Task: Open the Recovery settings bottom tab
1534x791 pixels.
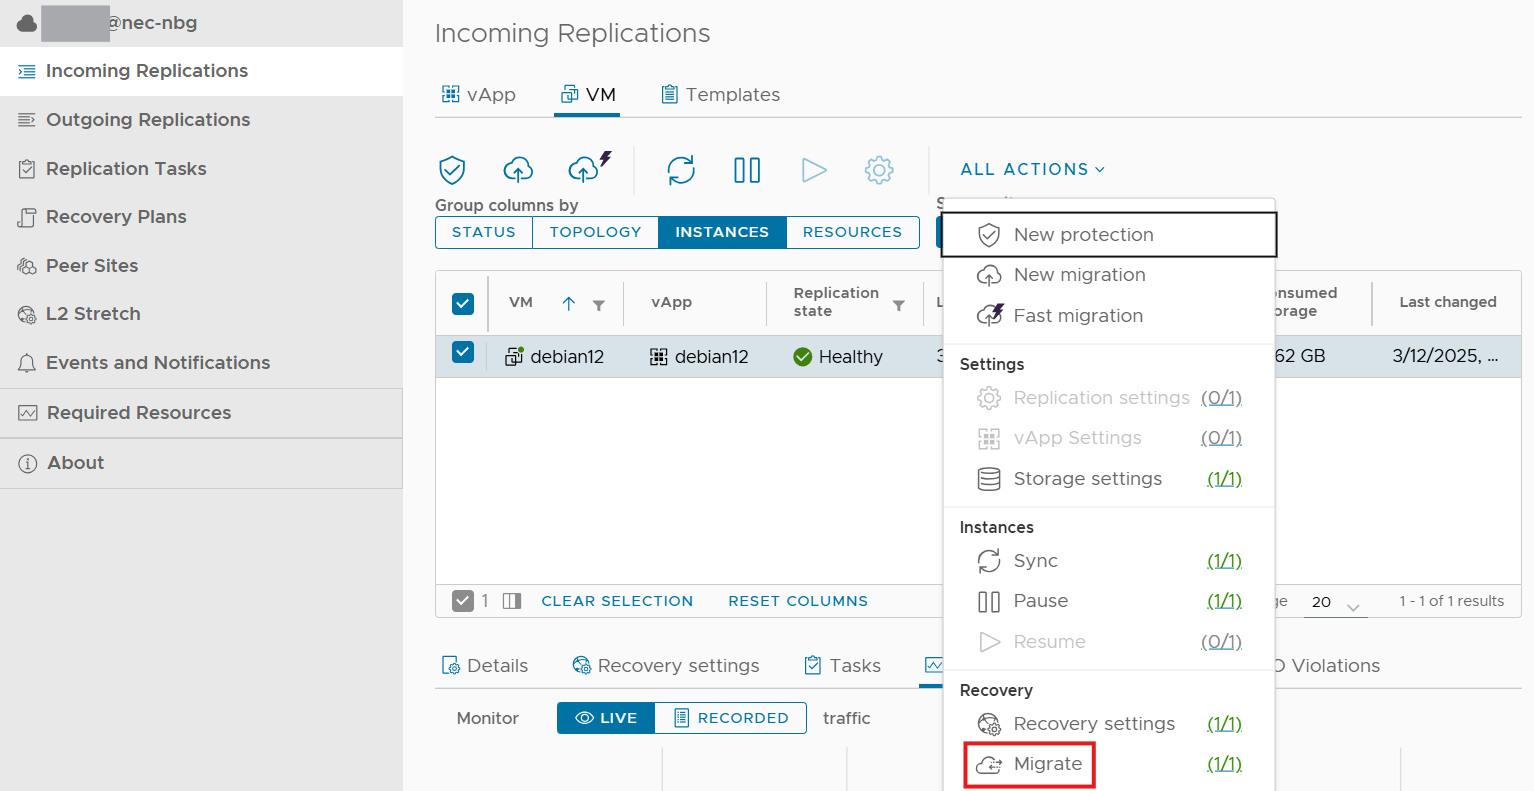Action: point(666,666)
